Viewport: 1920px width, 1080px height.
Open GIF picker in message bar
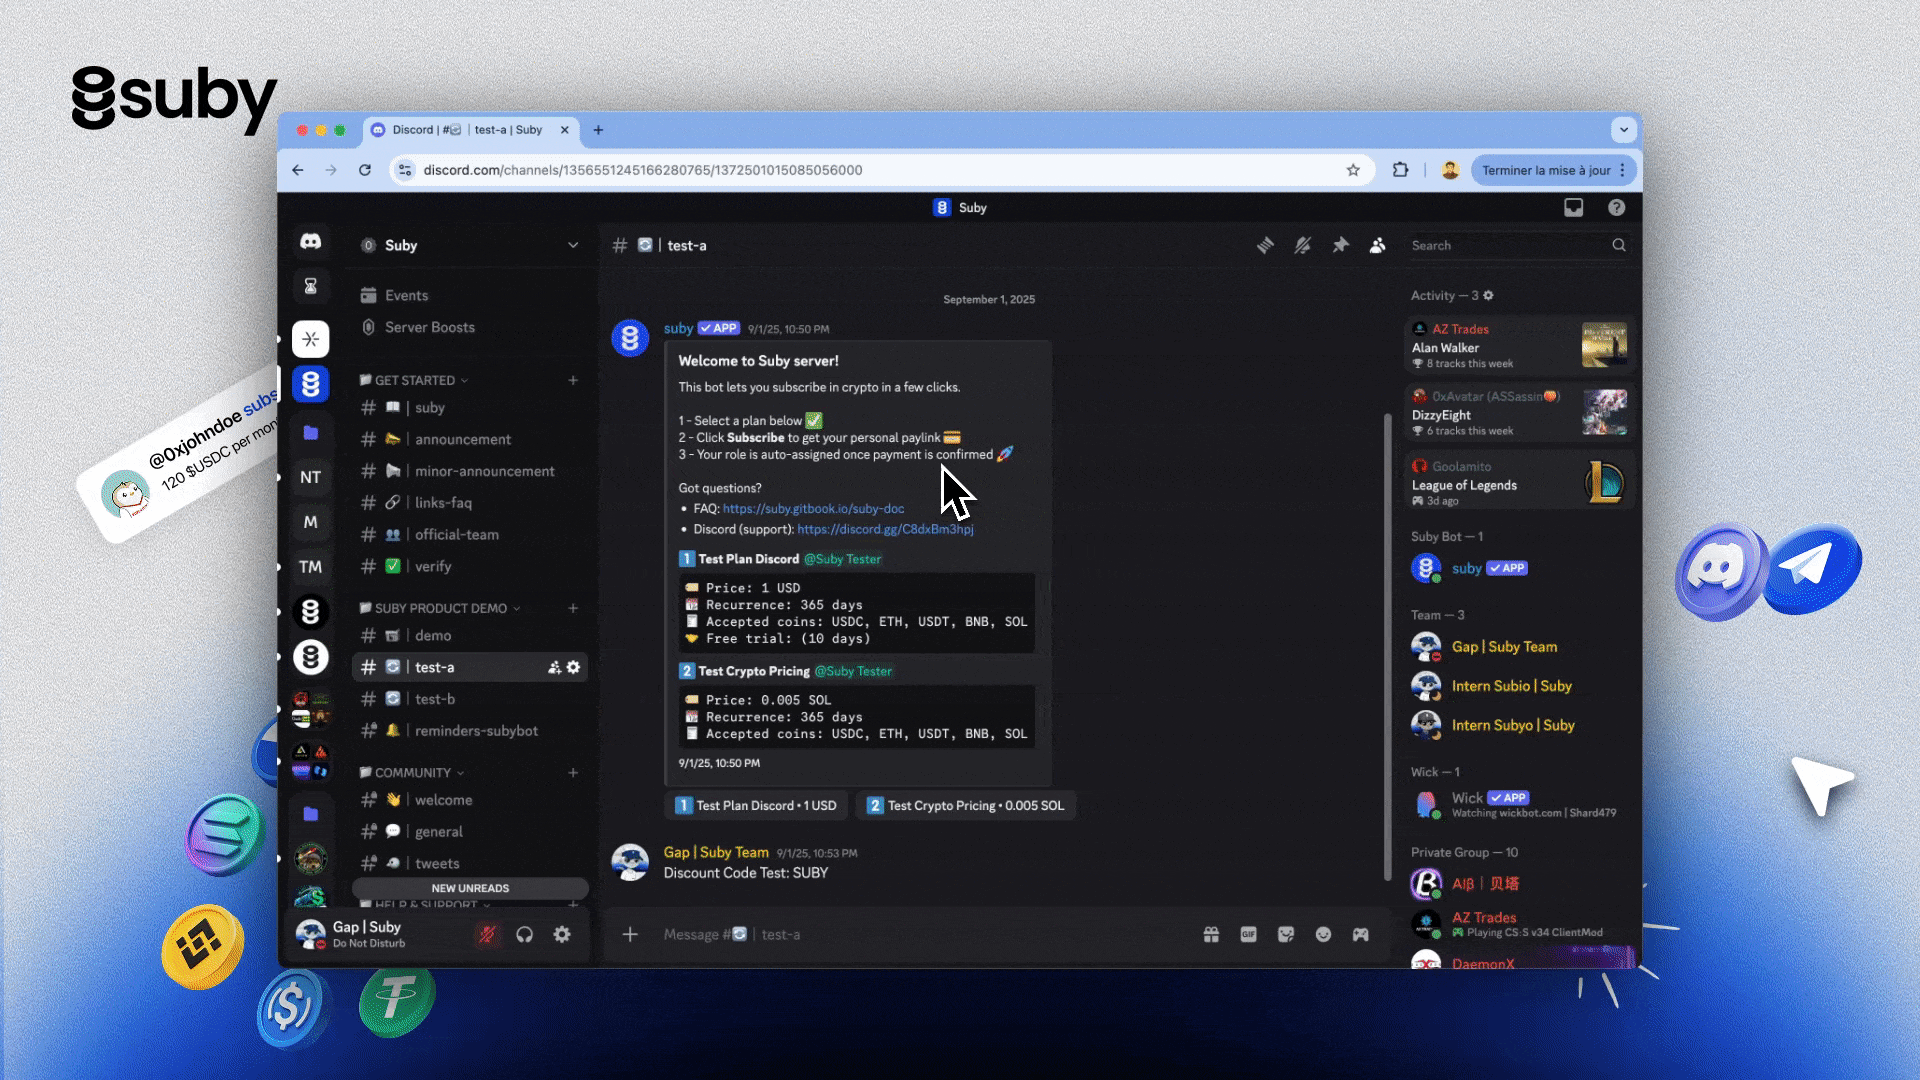point(1248,934)
